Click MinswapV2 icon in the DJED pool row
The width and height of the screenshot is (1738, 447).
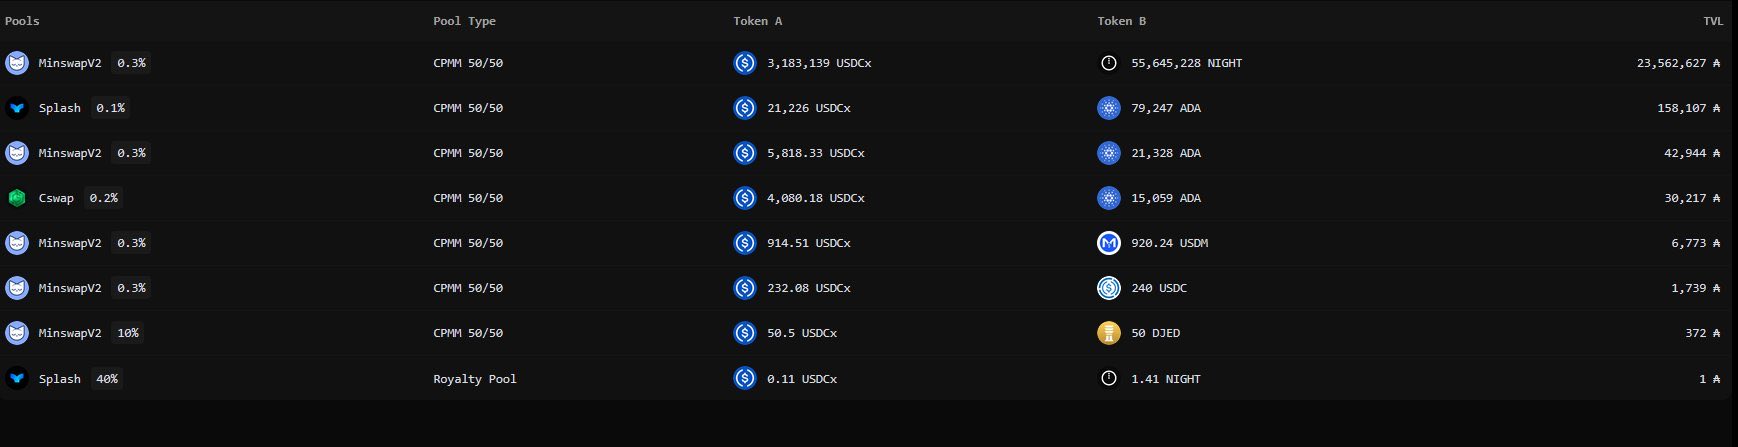pos(17,333)
